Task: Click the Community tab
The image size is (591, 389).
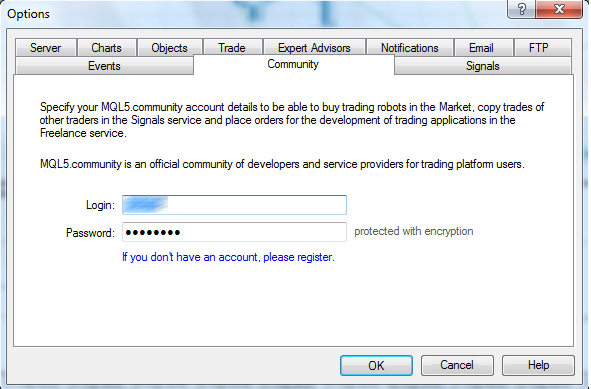Action: [x=293, y=64]
